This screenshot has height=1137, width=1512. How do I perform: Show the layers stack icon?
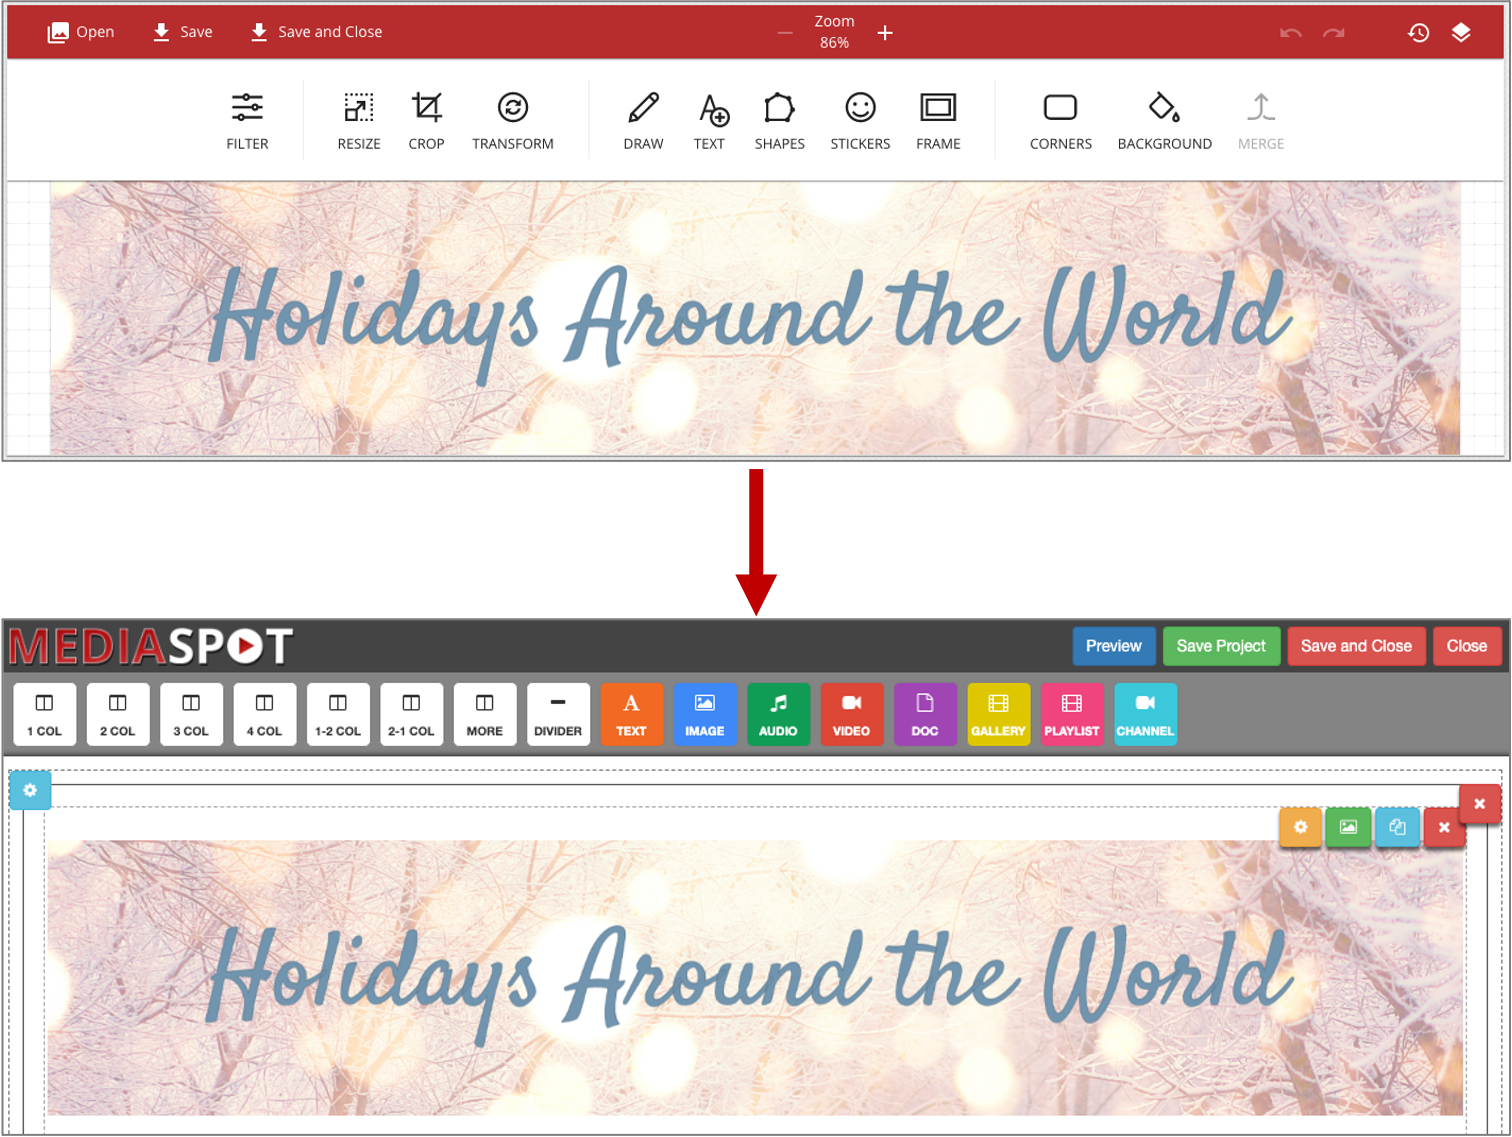click(x=1461, y=33)
